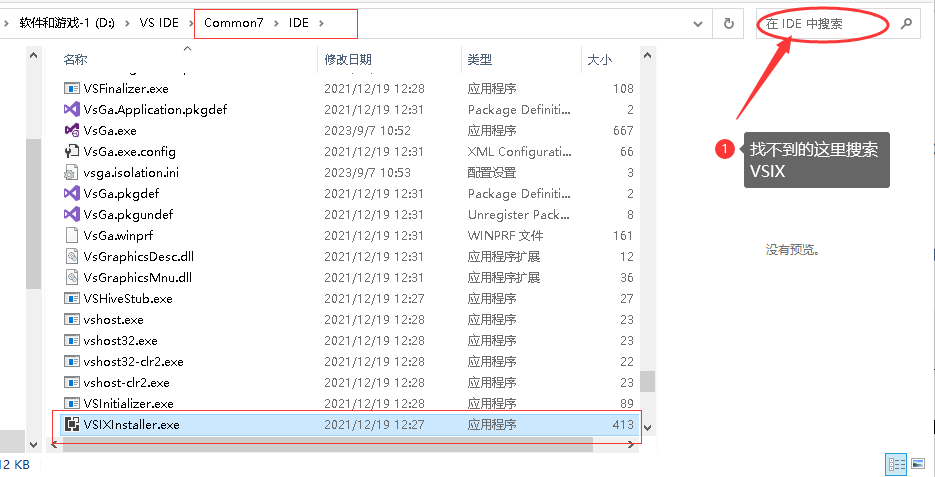The image size is (935, 477).
Task: Expand the chevron after Common7 in path
Action: (276, 23)
